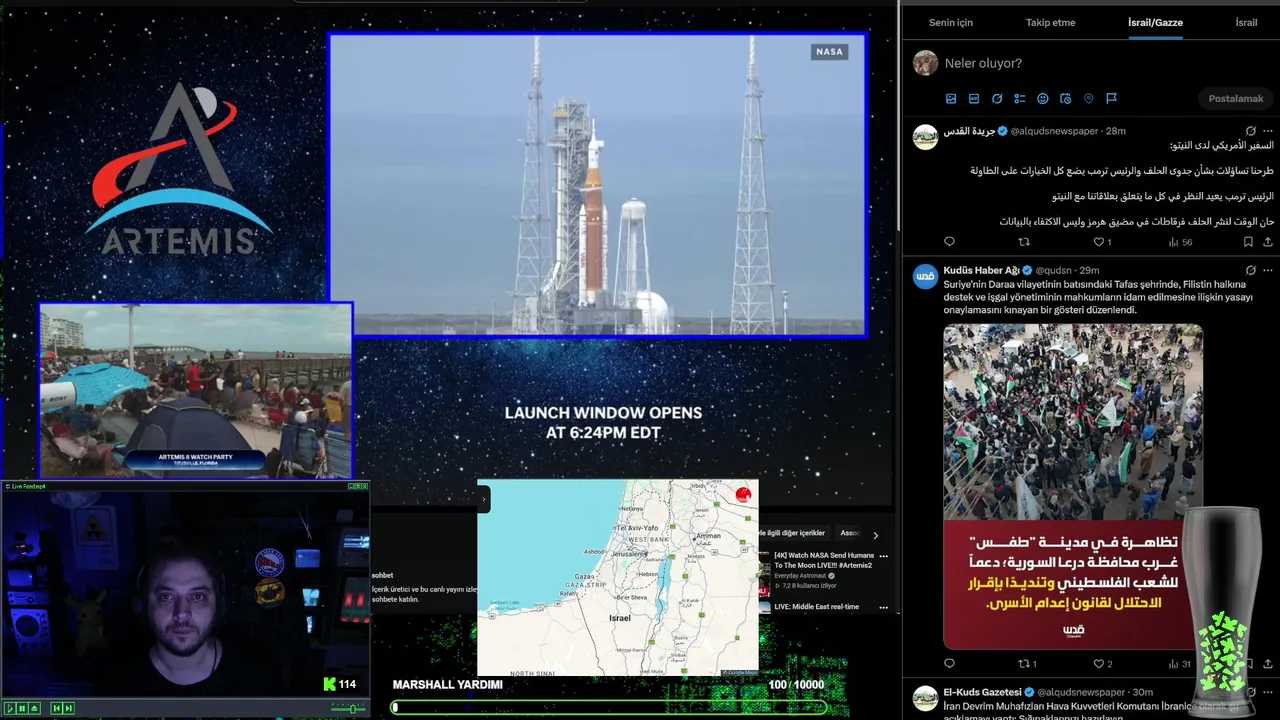Add an image to the post
Screen dimensions: 1280x720
(951, 99)
